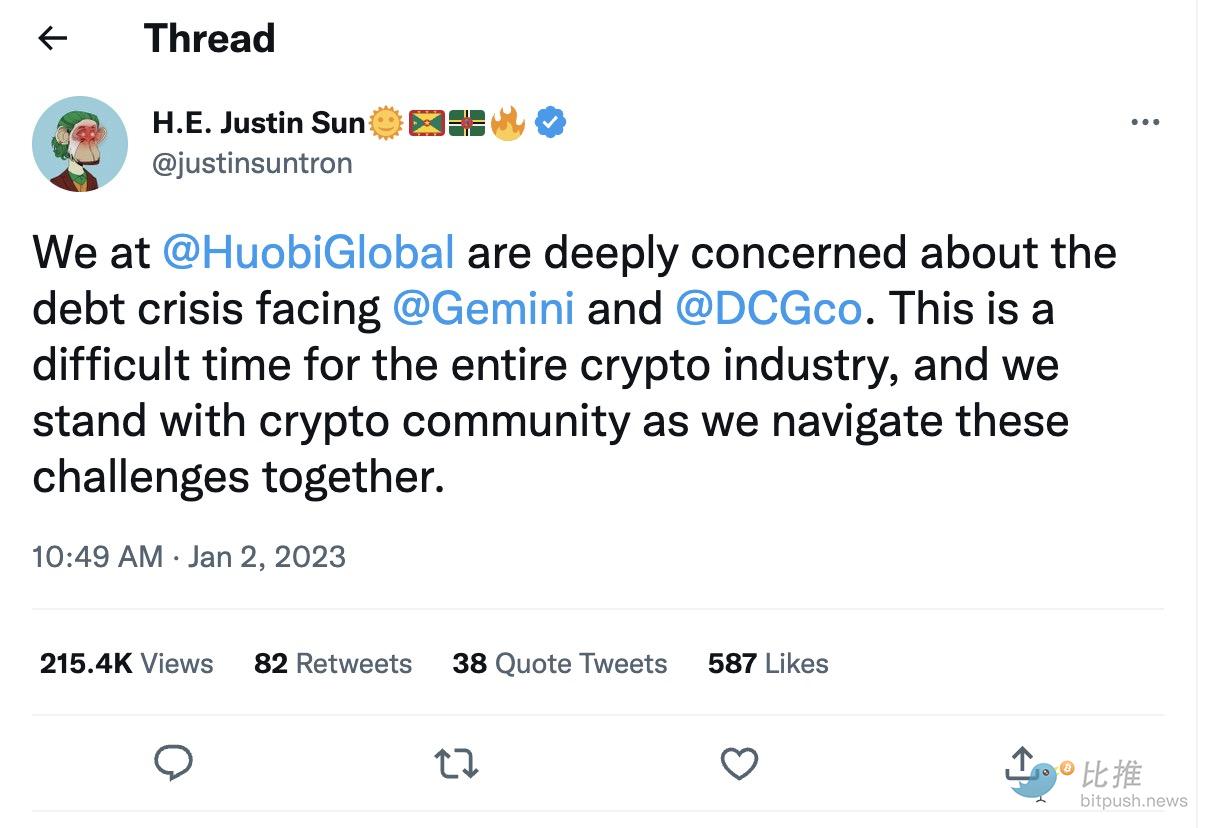Open Justin Sun's profile avatar
Screen dimensions: 1208x828
[x=80, y=144]
